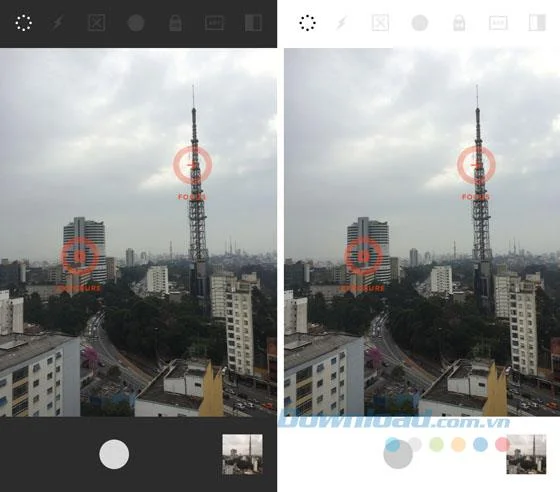
Task: Tap the red EXPOSURE ring in light camera
Action: click(x=363, y=256)
